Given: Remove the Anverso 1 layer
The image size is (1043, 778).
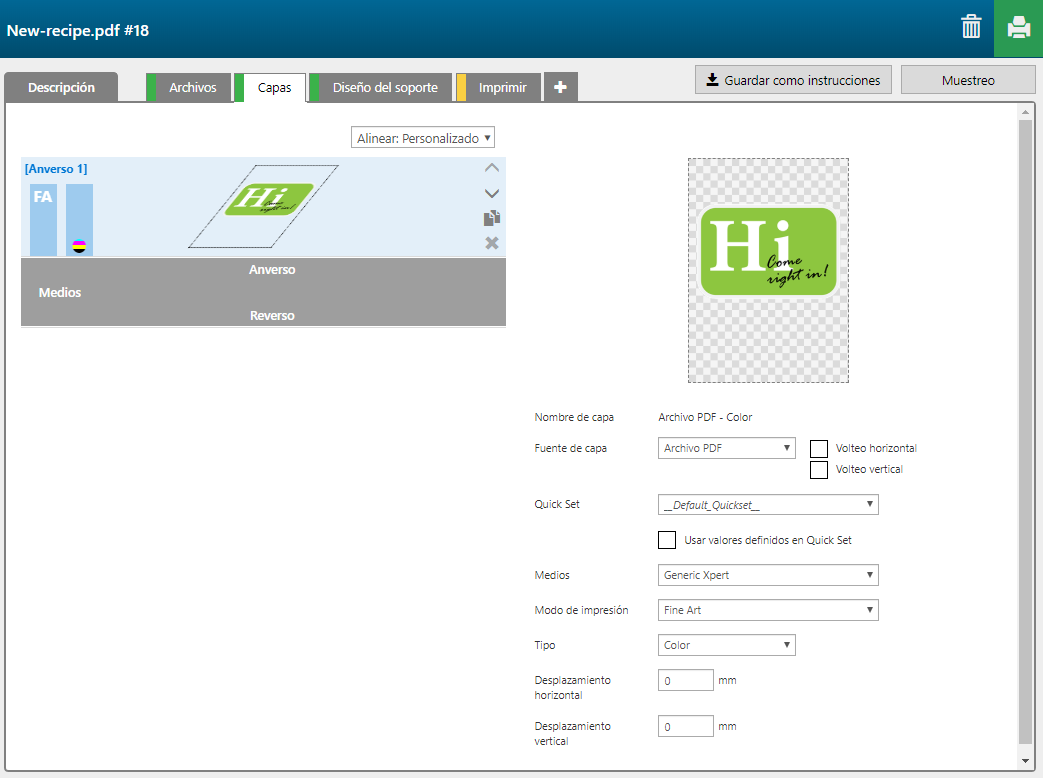Looking at the screenshot, I should (x=492, y=243).
